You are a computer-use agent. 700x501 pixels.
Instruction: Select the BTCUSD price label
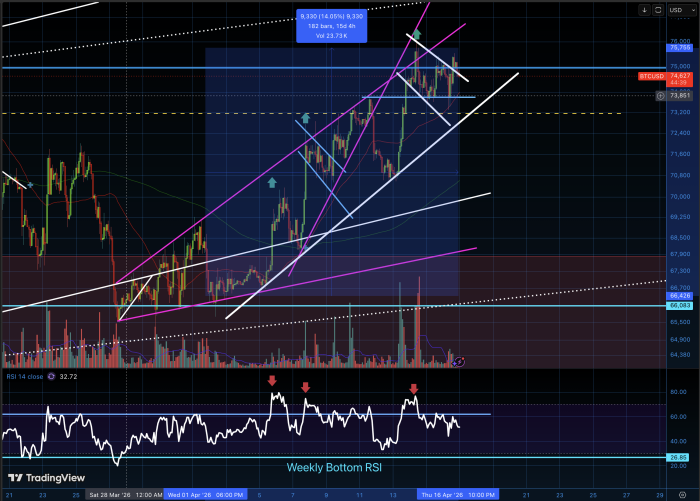click(650, 75)
